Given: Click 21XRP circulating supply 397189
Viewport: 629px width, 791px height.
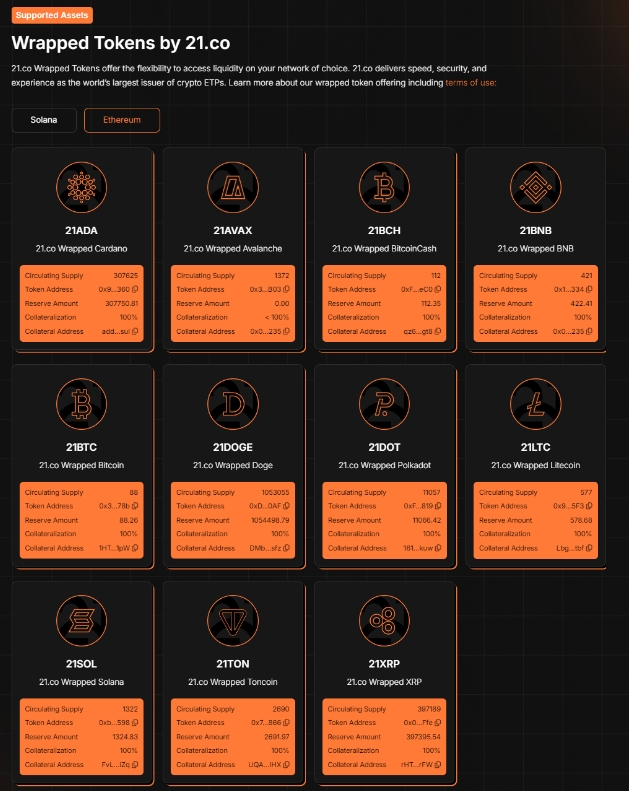Looking at the screenshot, I should click(429, 709).
